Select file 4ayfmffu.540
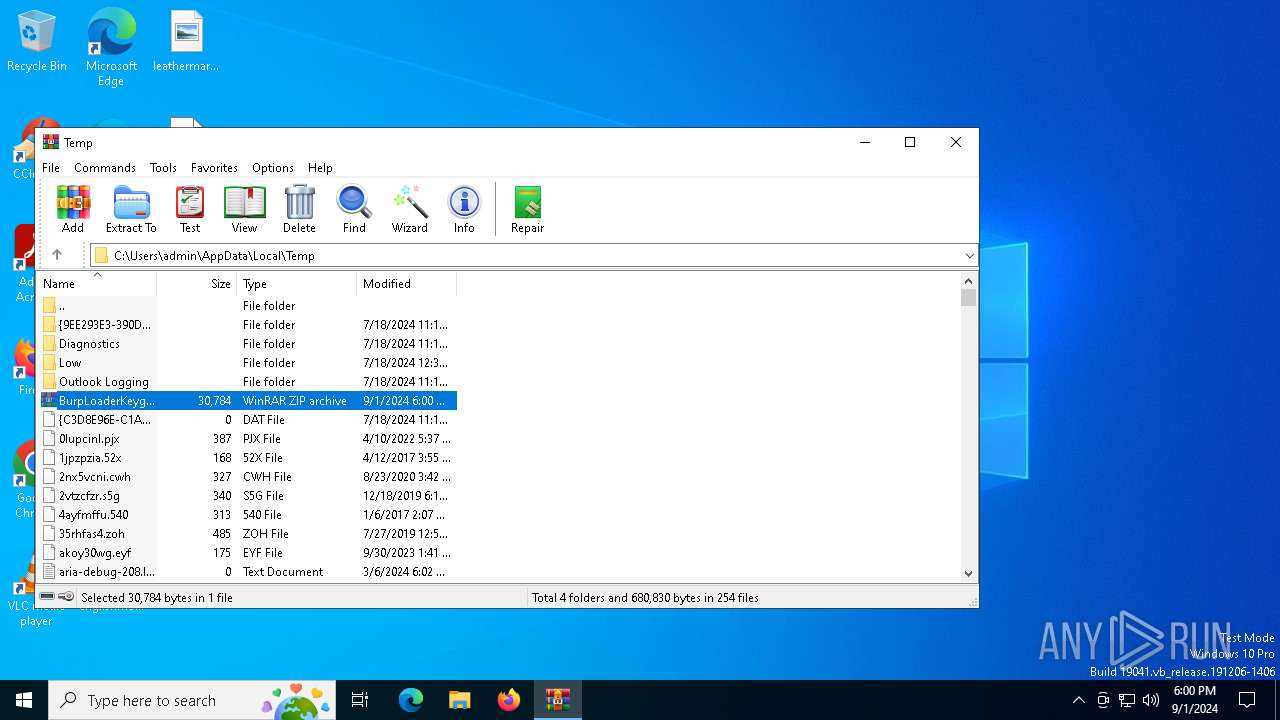This screenshot has width=1280, height=720. [248, 515]
